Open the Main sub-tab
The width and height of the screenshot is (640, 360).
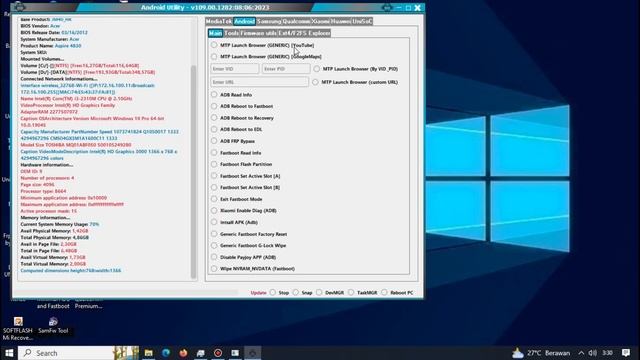pyautogui.click(x=215, y=33)
